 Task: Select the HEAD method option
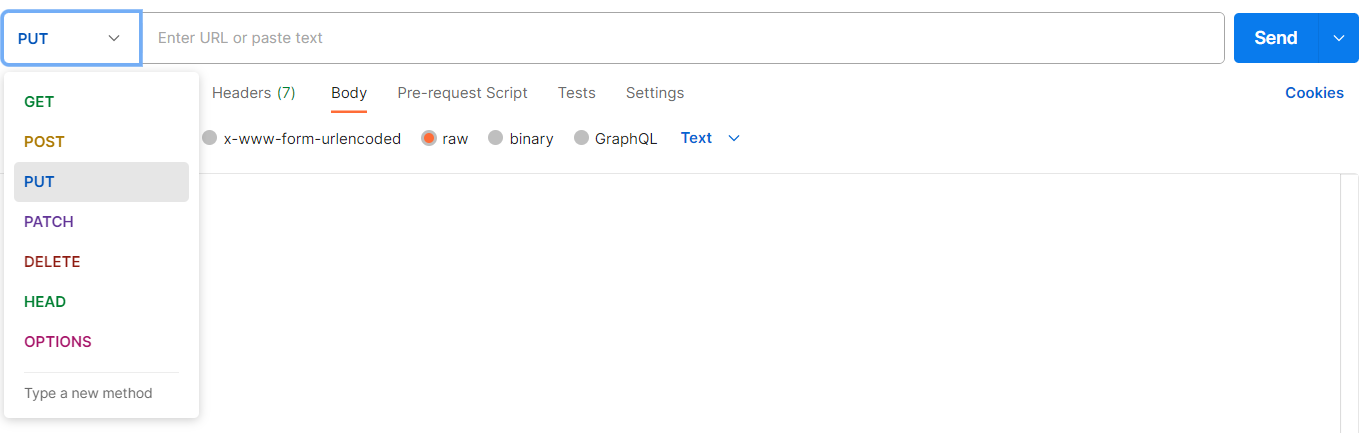coord(45,302)
